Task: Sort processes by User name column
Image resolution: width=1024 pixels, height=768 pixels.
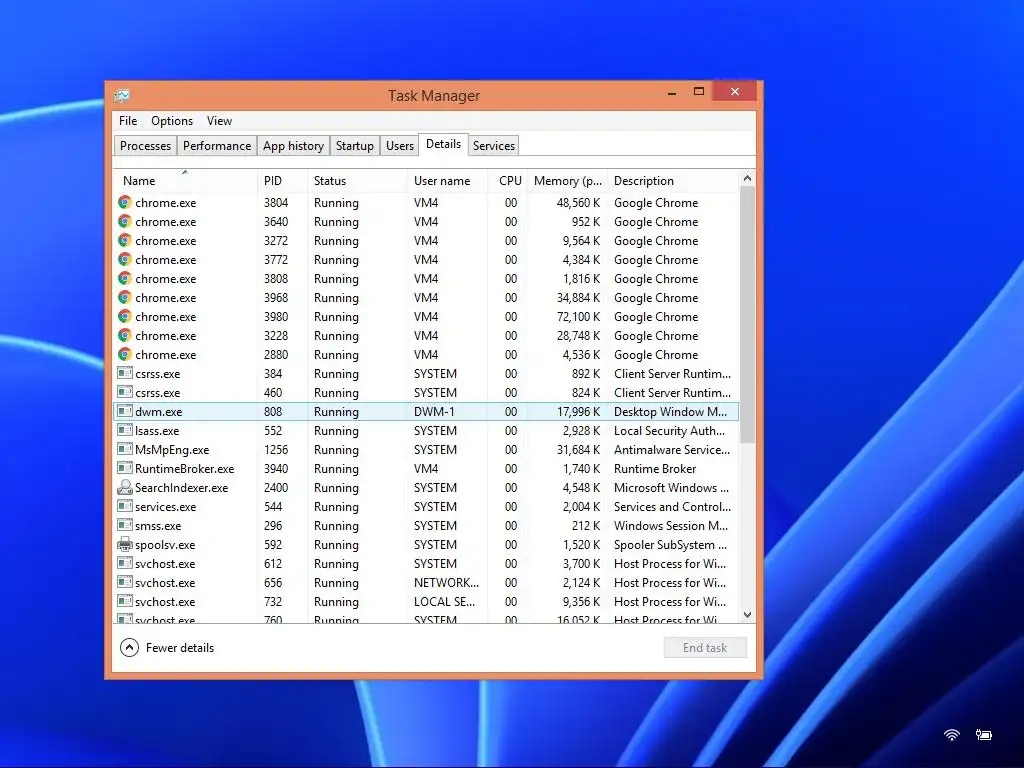Action: (x=447, y=181)
